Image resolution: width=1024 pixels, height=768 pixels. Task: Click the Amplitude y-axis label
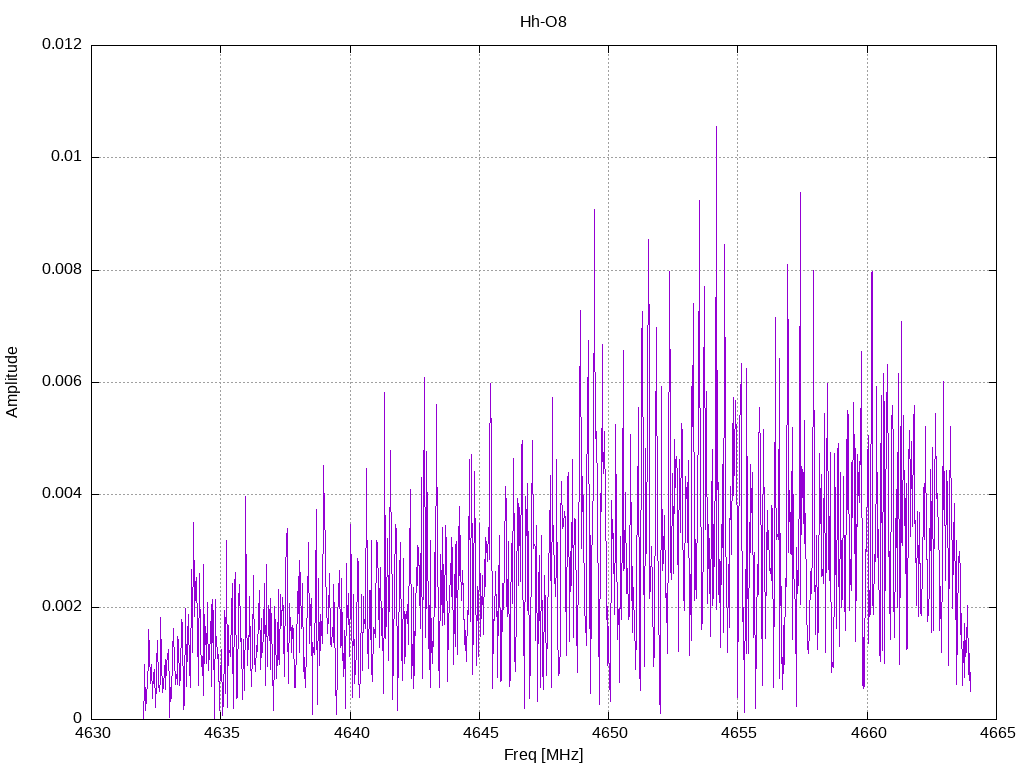click(x=12, y=382)
